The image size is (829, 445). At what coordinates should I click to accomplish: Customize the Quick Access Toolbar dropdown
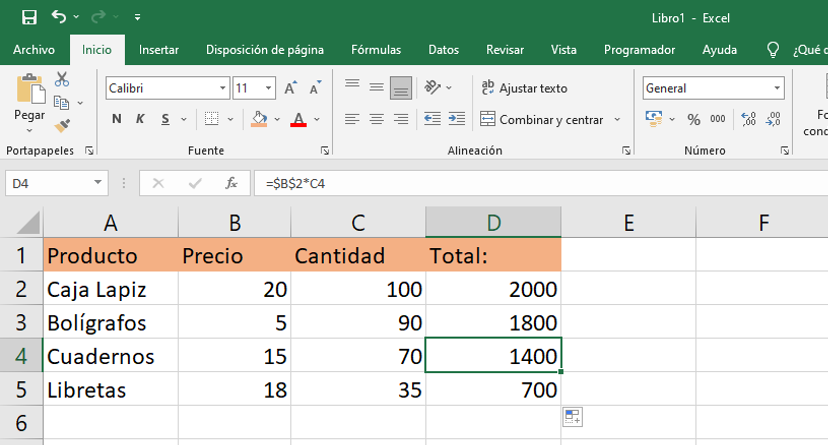(x=137, y=17)
